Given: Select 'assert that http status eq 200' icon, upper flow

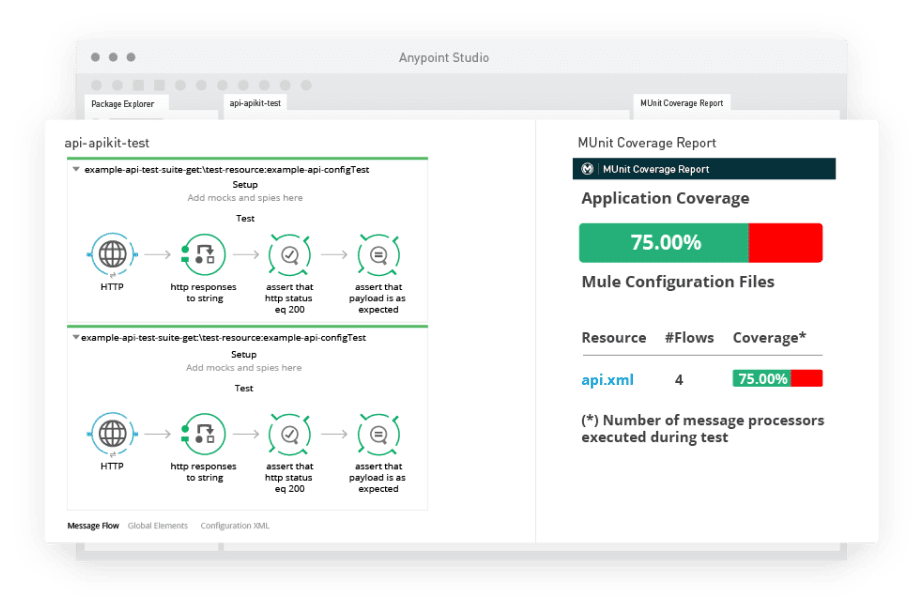Looking at the screenshot, I should pyautogui.click(x=289, y=254).
